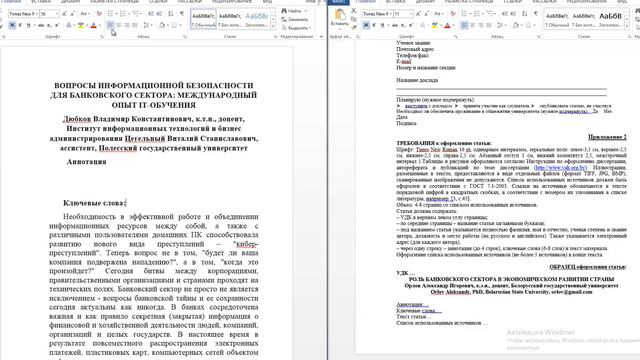
Task: Open РАЗМЕТКА СТРАНИЦЫ tab in left window
Action: [x=114, y=2]
